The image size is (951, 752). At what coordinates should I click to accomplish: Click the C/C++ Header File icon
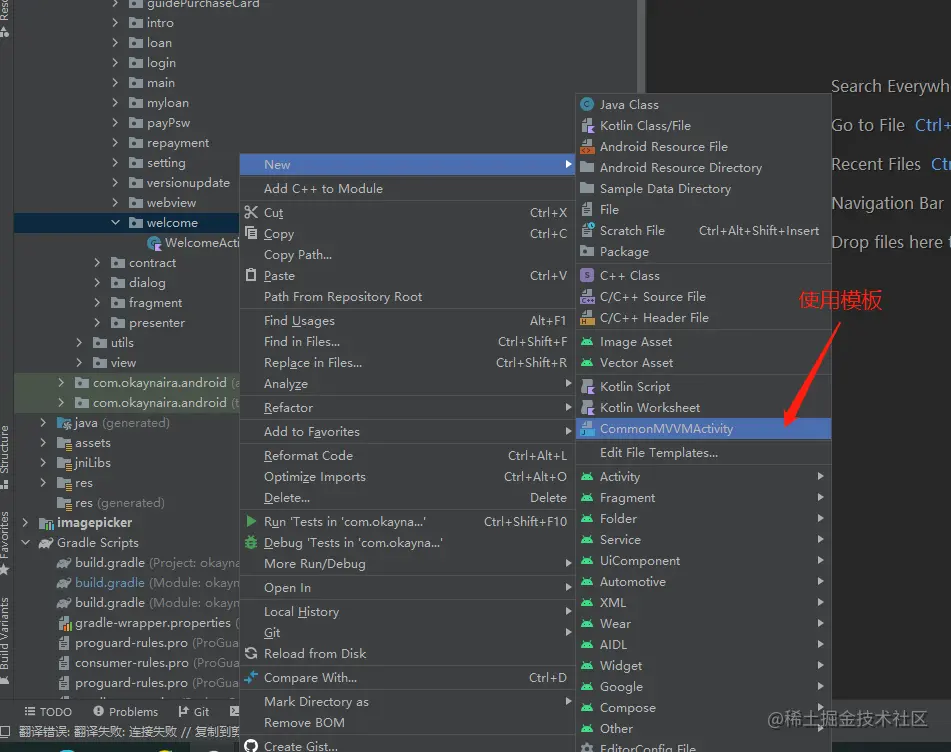(586, 318)
